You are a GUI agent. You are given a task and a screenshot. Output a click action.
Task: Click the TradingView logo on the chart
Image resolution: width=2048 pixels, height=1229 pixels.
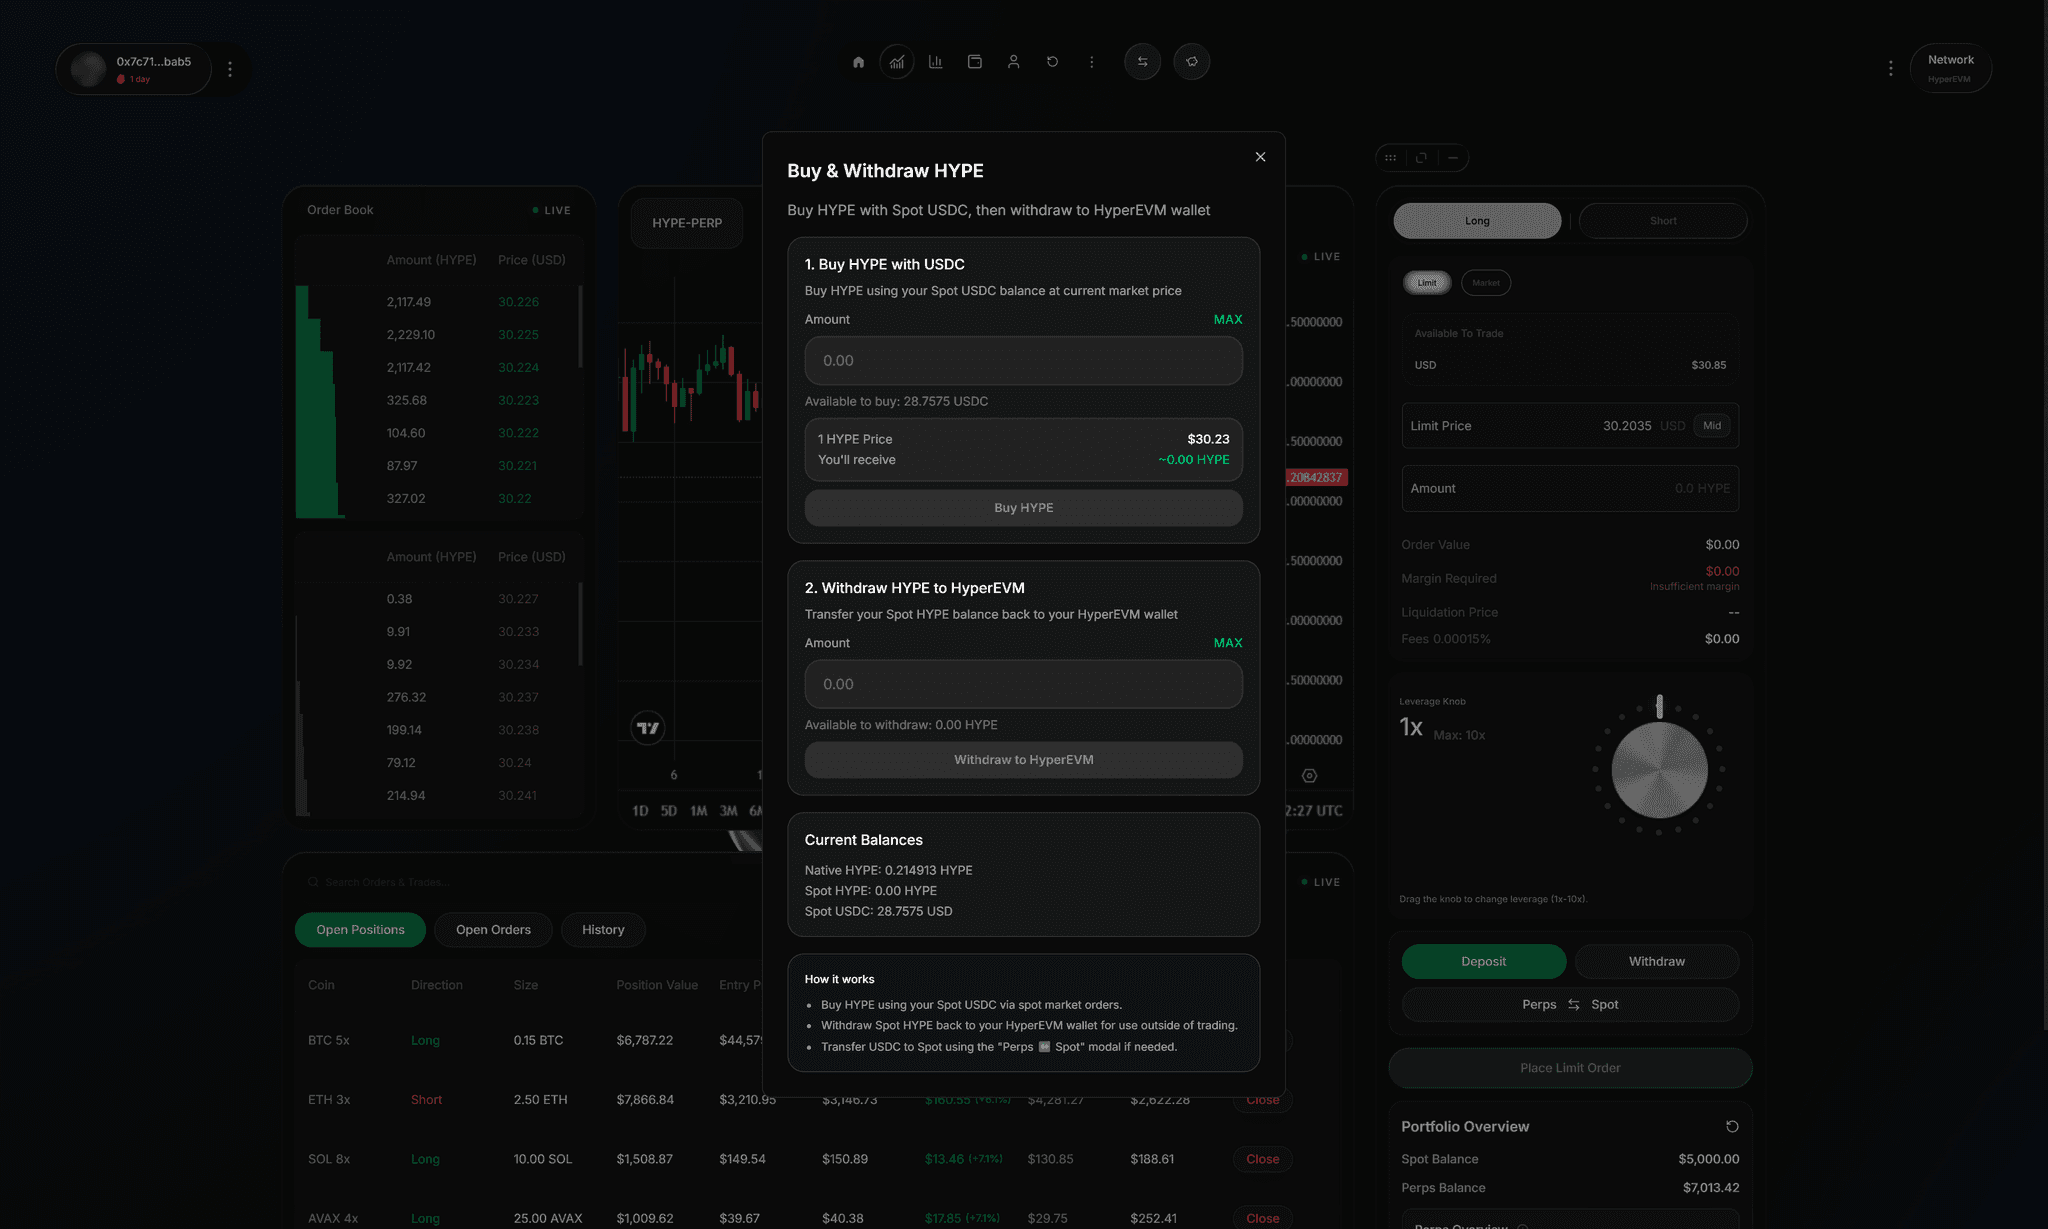[648, 728]
